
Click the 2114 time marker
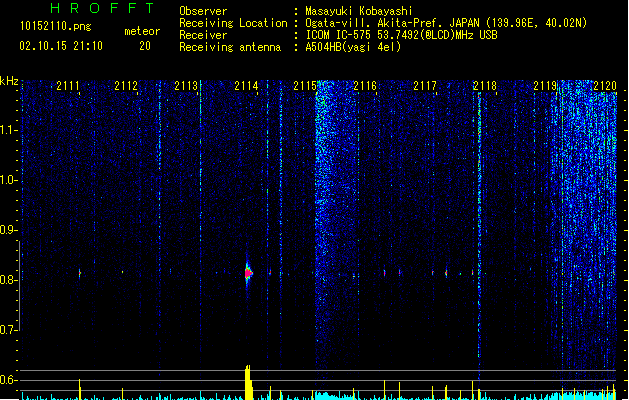pyautogui.click(x=246, y=85)
